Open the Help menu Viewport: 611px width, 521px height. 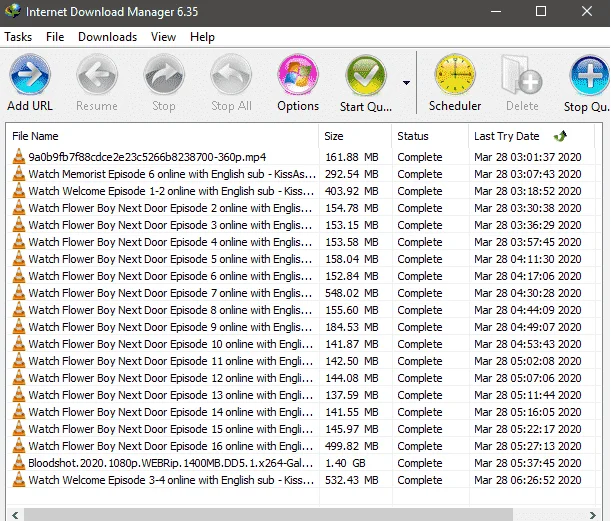202,37
